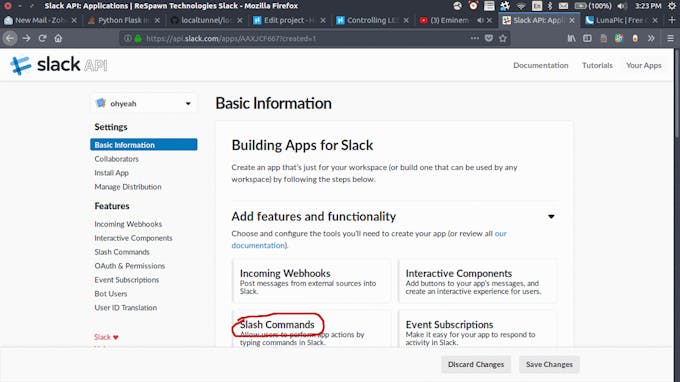The image size is (680, 382).
Task: Go back with the browser back arrow
Action: [x=10, y=38]
